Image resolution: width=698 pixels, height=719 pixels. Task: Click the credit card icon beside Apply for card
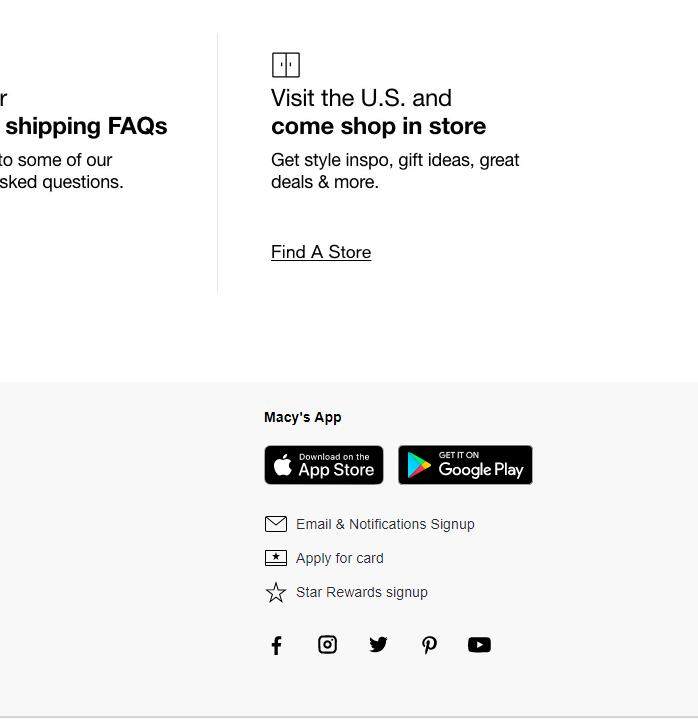coord(276,558)
